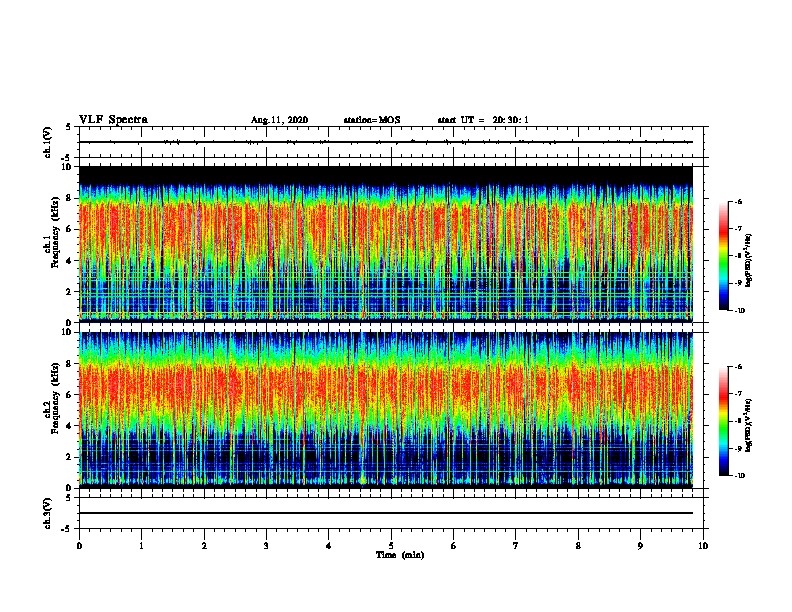This screenshot has height=612, width=792.
Task: Click time axis tick label "8"
Action: pyautogui.click(x=578, y=546)
